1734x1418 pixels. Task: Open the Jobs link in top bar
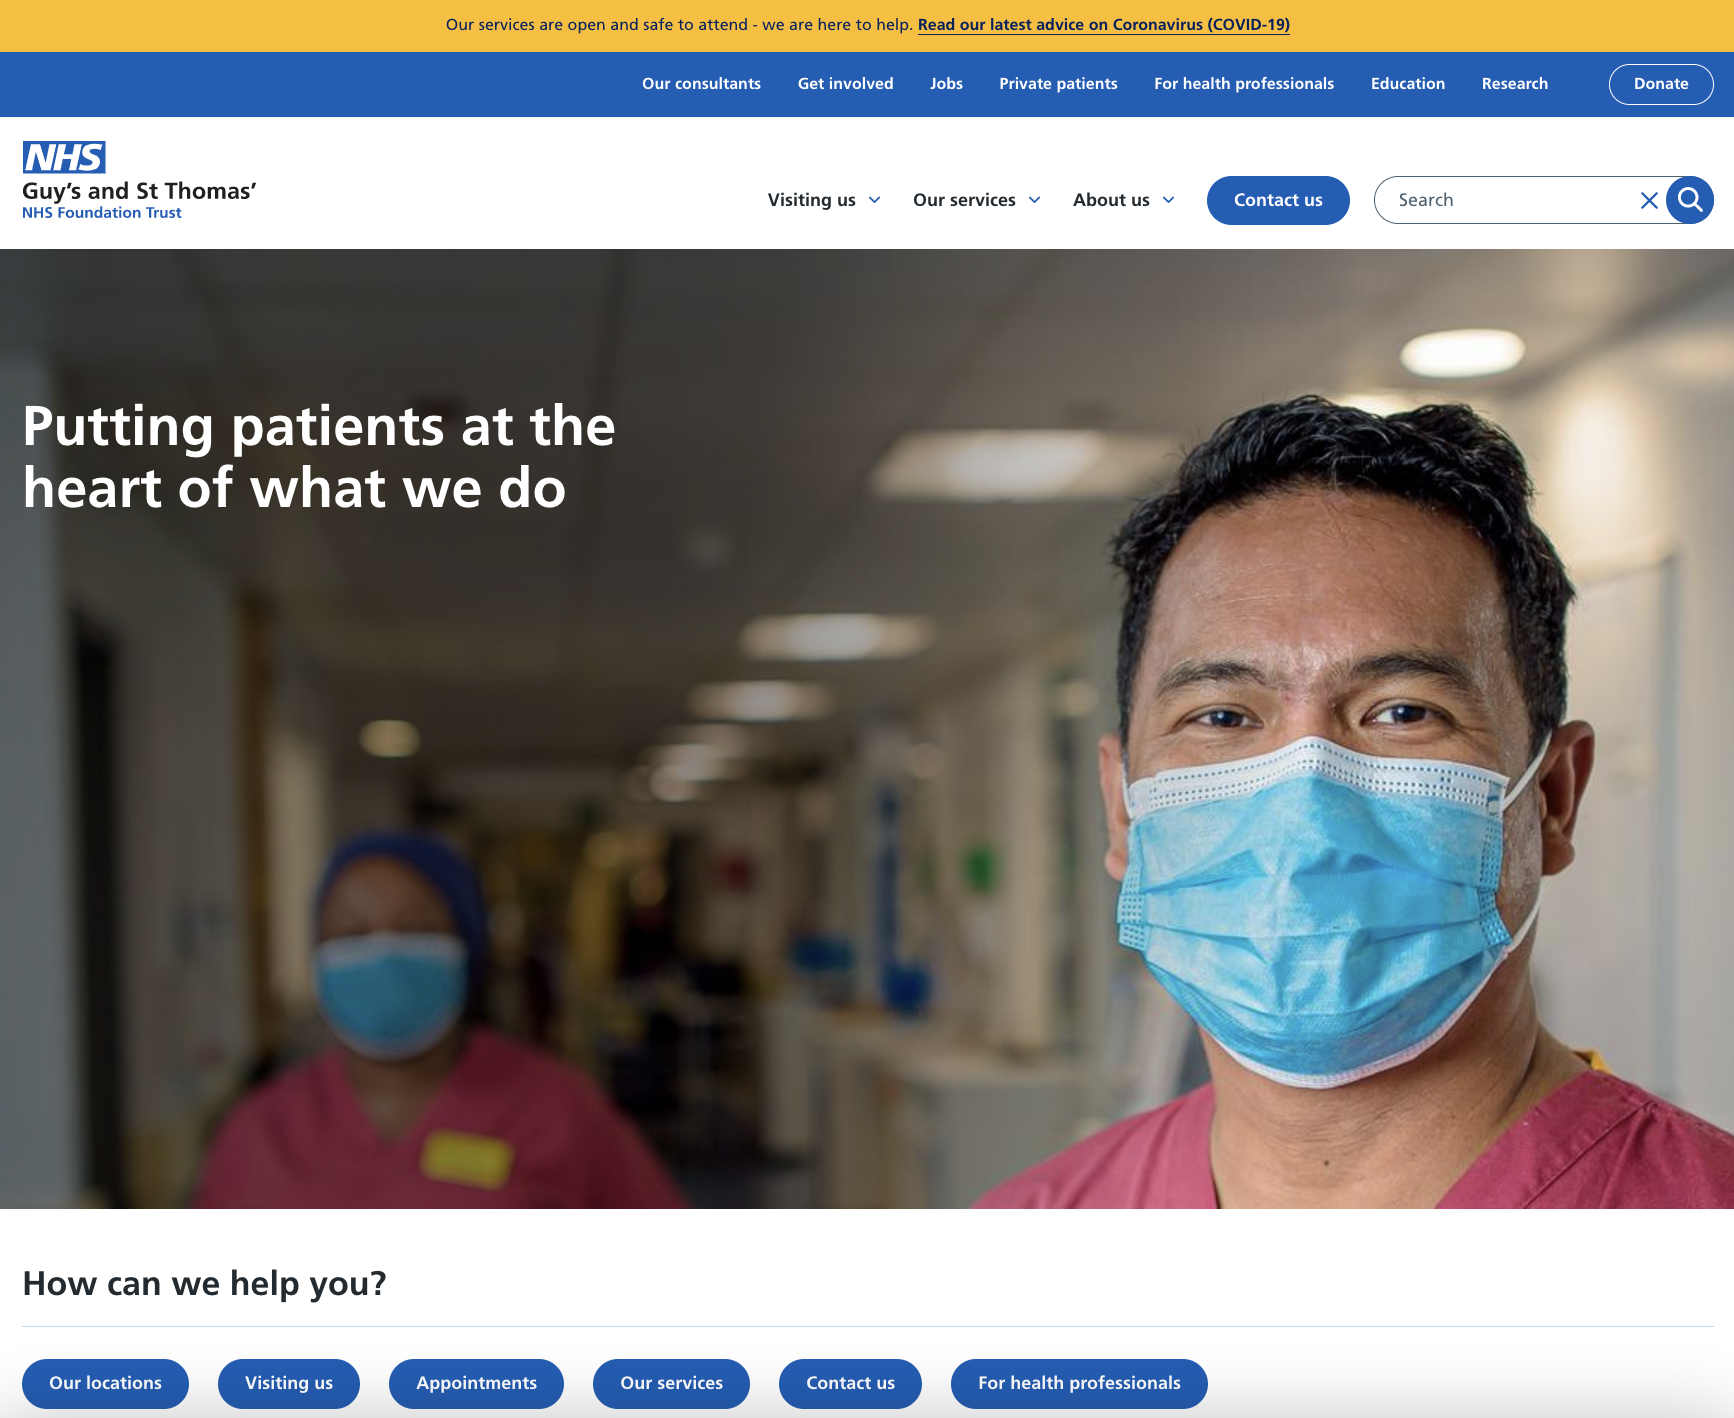click(x=946, y=84)
